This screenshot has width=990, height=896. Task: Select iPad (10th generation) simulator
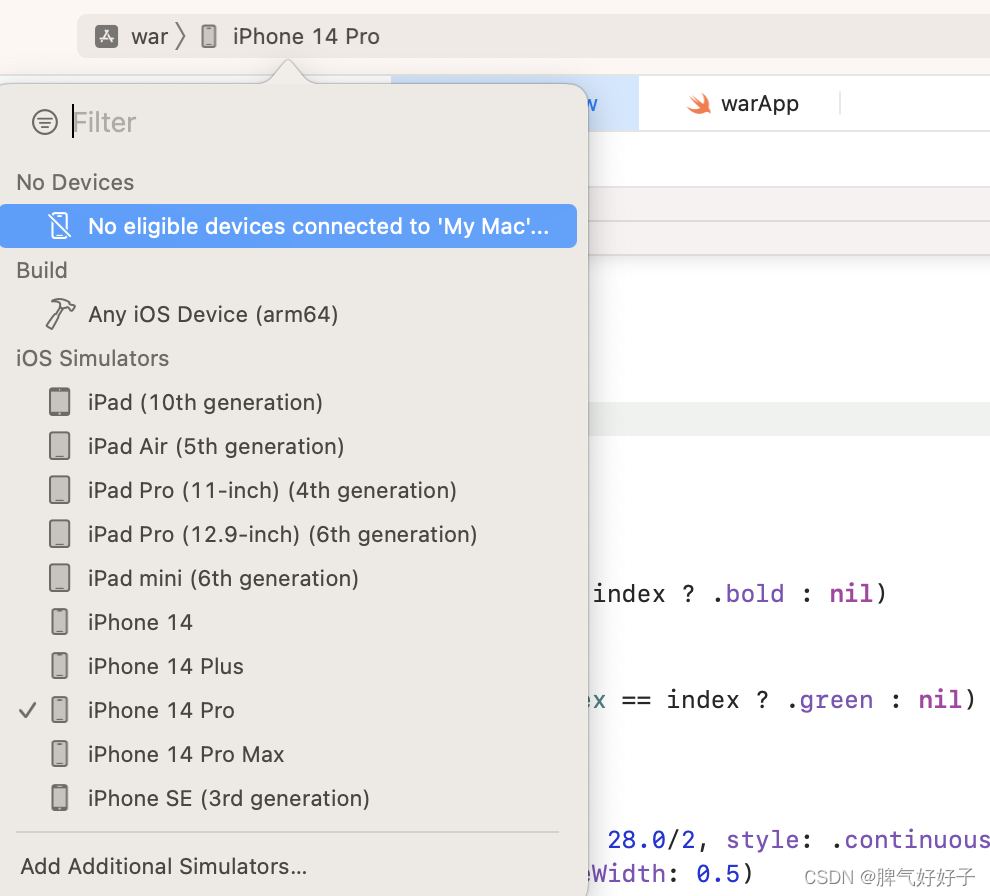pos(205,402)
